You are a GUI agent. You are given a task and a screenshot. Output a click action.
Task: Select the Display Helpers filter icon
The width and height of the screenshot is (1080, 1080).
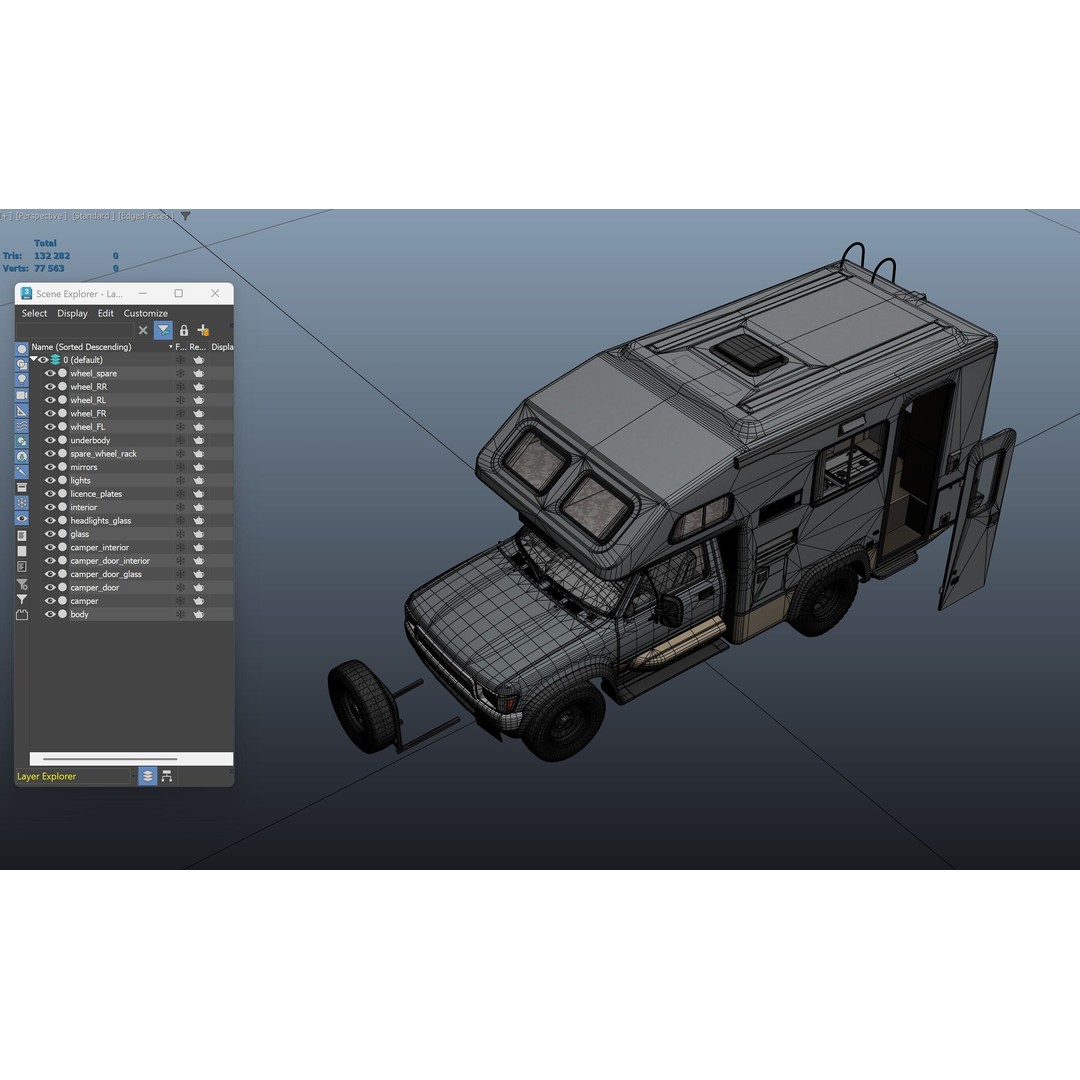coord(21,411)
